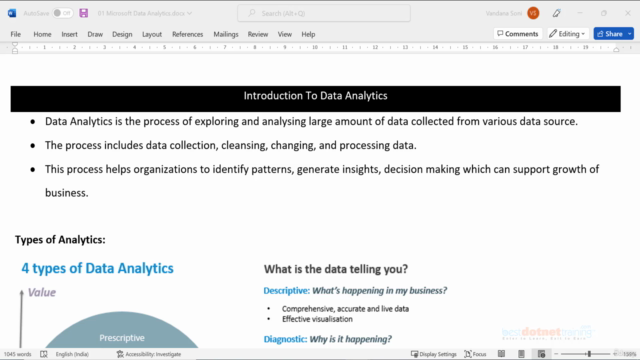Toggle the AutoSave switch

pyautogui.click(x=62, y=13)
